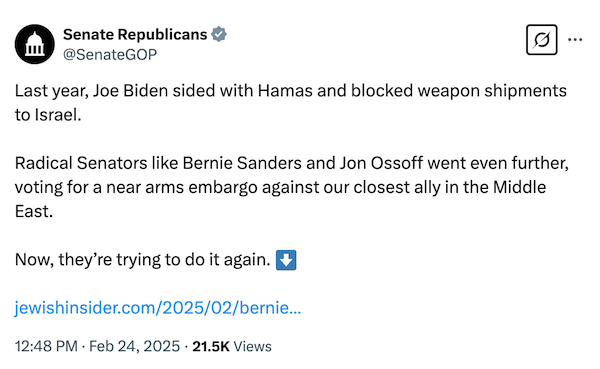
Task: Click the down-arrow emoji in the tweet
Action: [286, 260]
